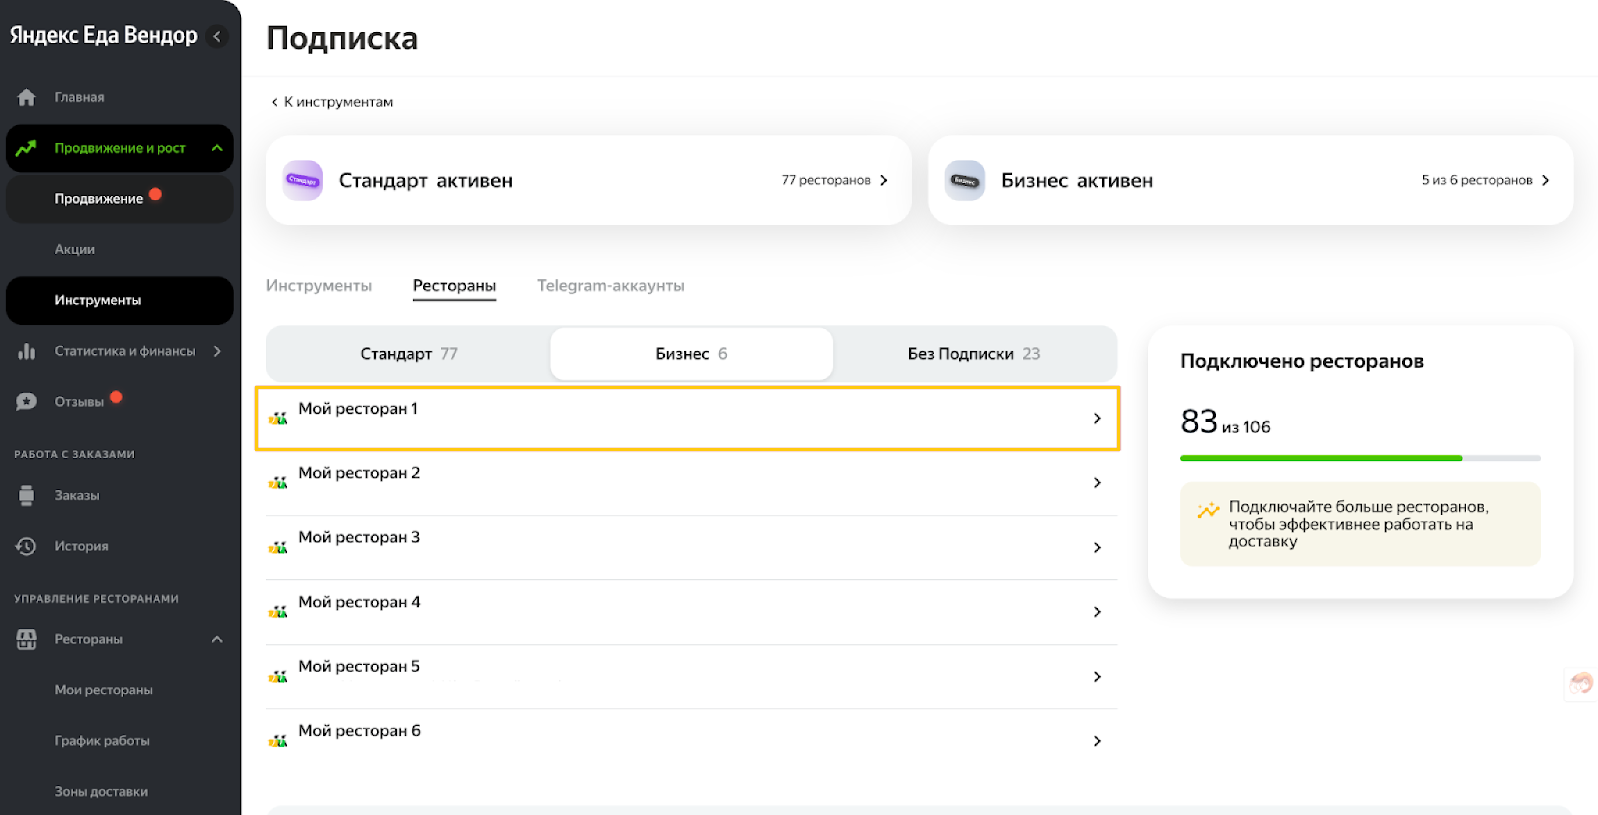1598x815 pixels.
Task: Click the bar chart icon for Статистика и финансы
Action: tap(27, 351)
